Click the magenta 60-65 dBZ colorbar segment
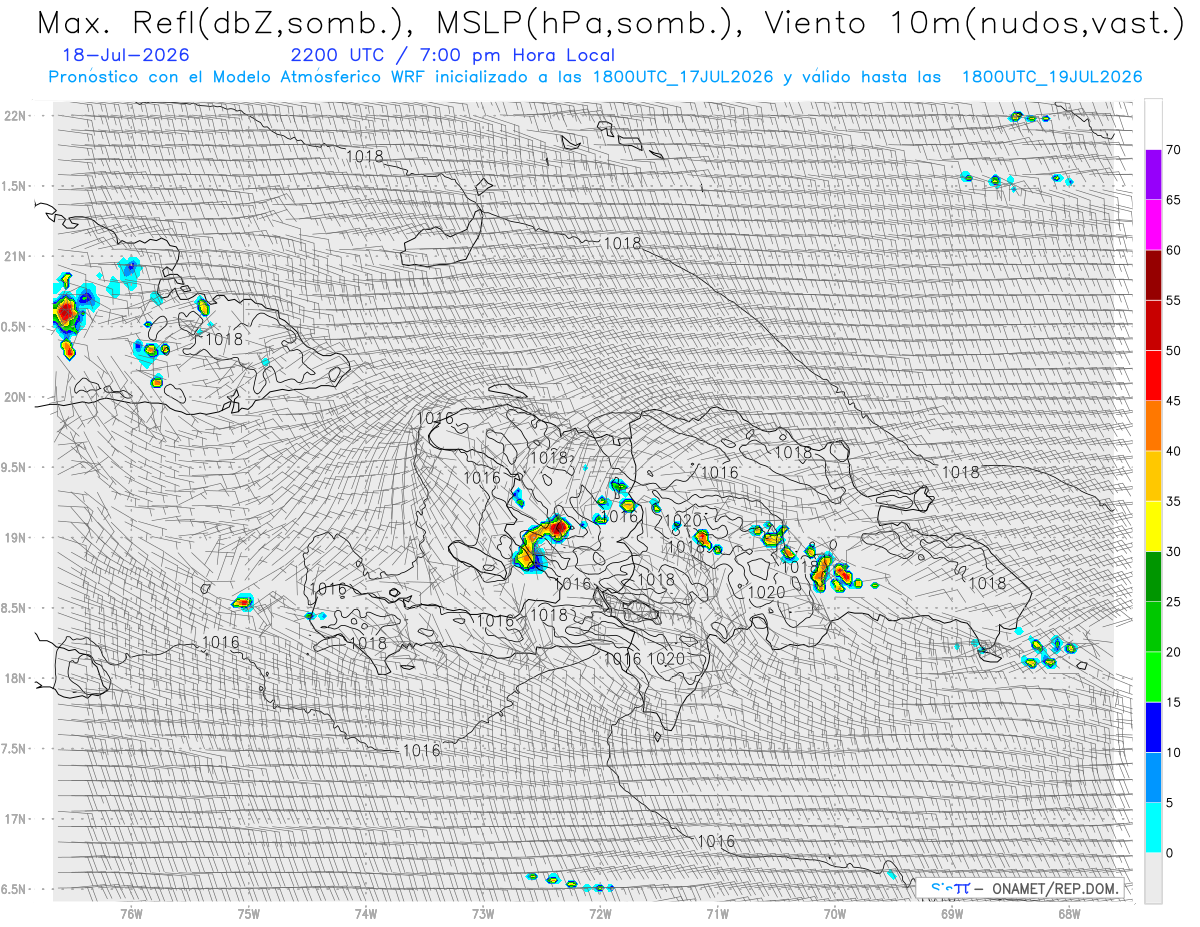The width and height of the screenshot is (1200, 927). 1153,225
